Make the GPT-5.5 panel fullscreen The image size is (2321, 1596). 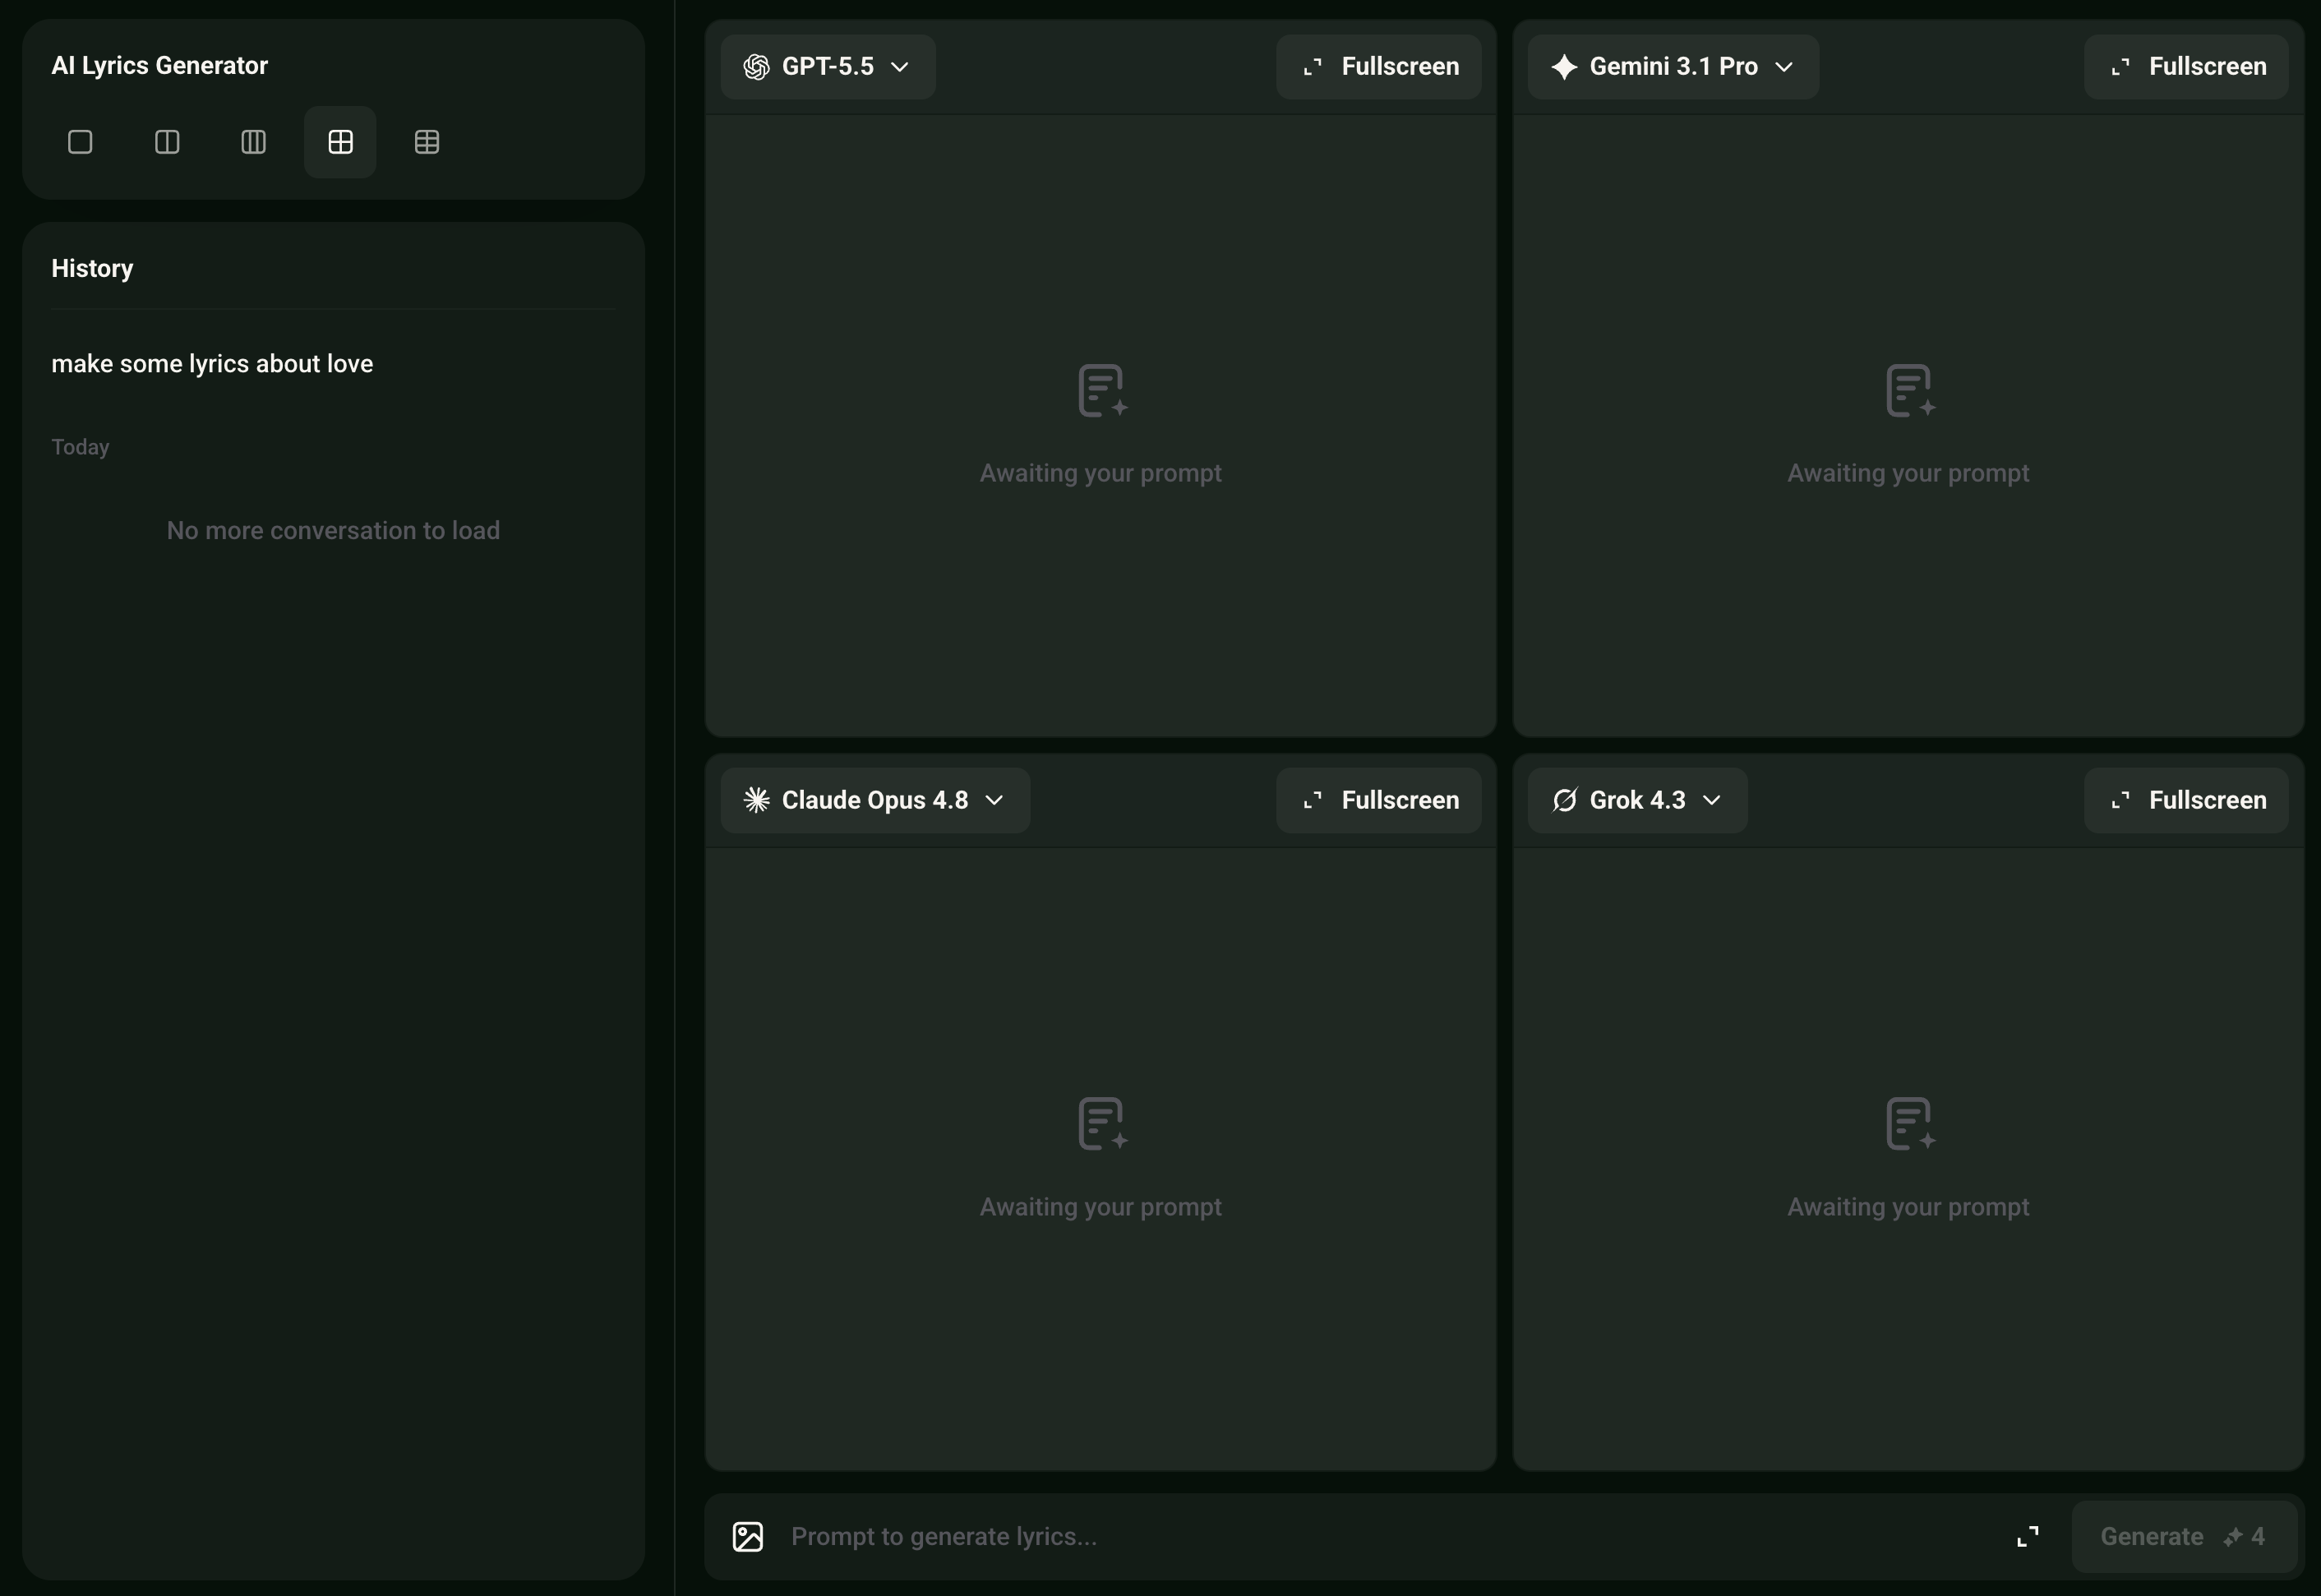coord(1379,67)
